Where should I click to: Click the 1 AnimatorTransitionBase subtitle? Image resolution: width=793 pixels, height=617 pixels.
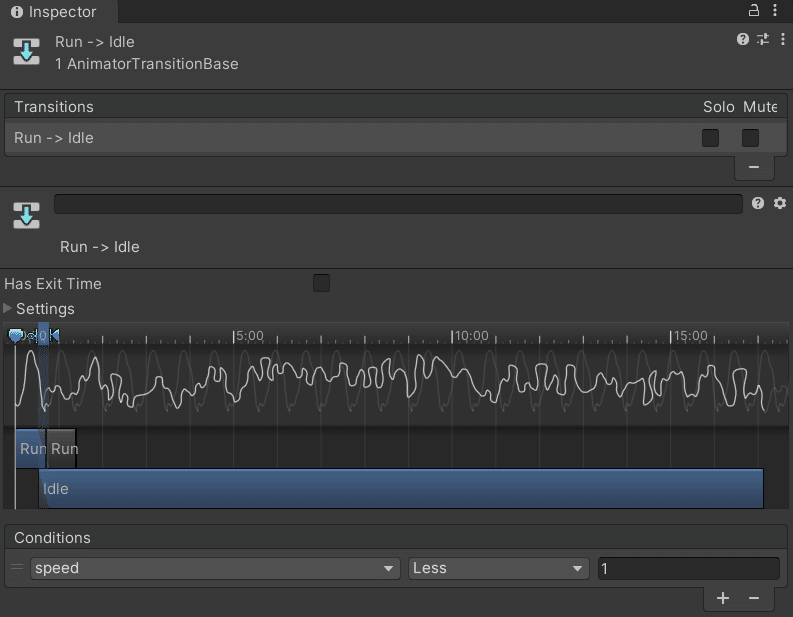point(147,64)
